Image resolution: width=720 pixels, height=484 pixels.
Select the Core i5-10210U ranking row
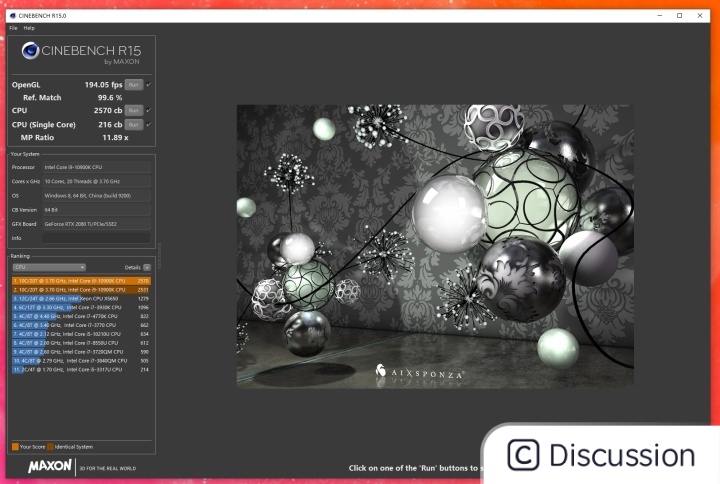[81, 334]
